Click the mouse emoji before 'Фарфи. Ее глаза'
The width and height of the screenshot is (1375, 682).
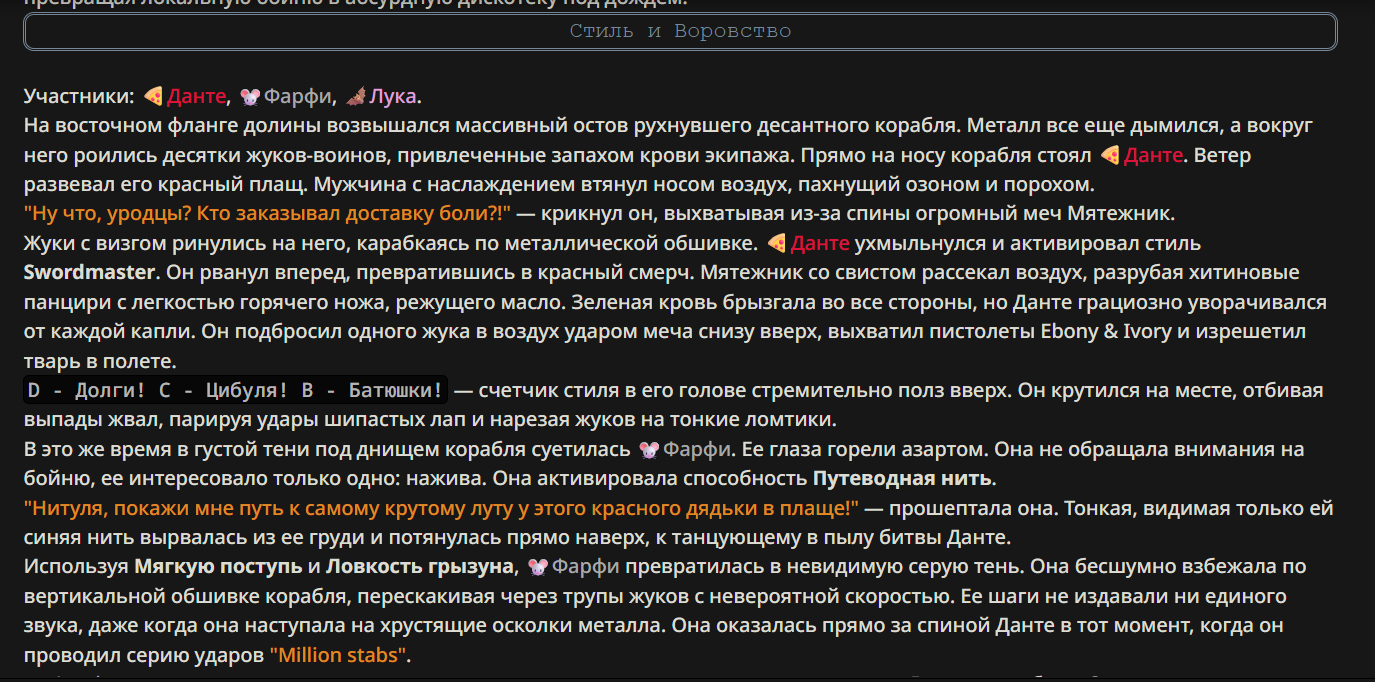650,450
